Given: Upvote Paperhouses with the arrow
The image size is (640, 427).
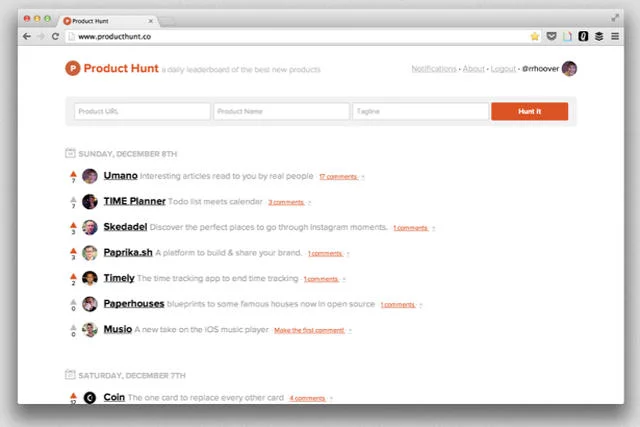Looking at the screenshot, I should click(73, 302).
